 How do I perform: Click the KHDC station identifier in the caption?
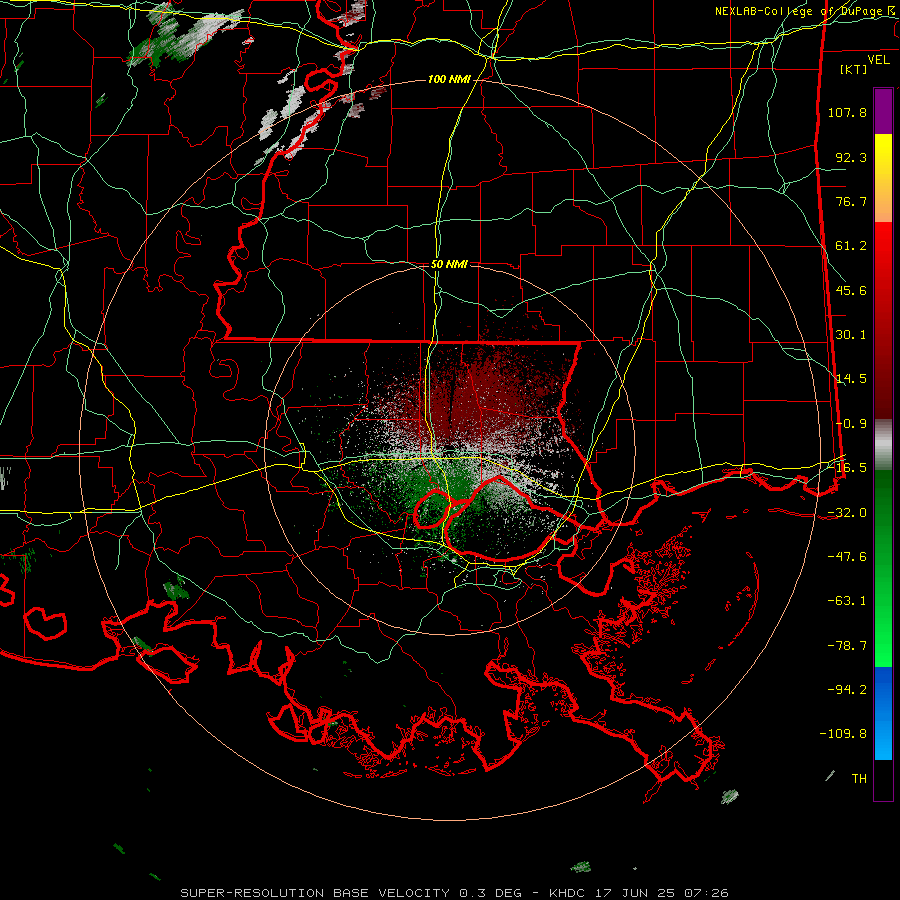[x=568, y=893]
